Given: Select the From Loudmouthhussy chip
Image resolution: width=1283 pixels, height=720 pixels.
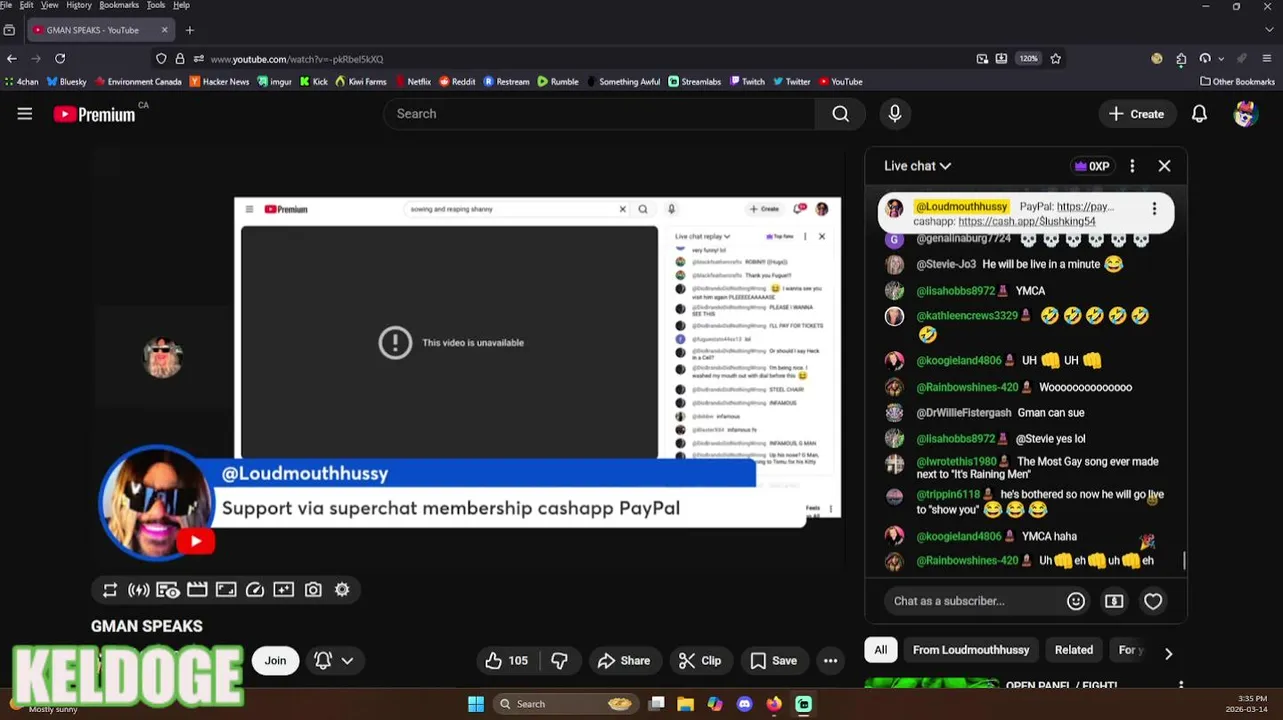Looking at the screenshot, I should [971, 650].
